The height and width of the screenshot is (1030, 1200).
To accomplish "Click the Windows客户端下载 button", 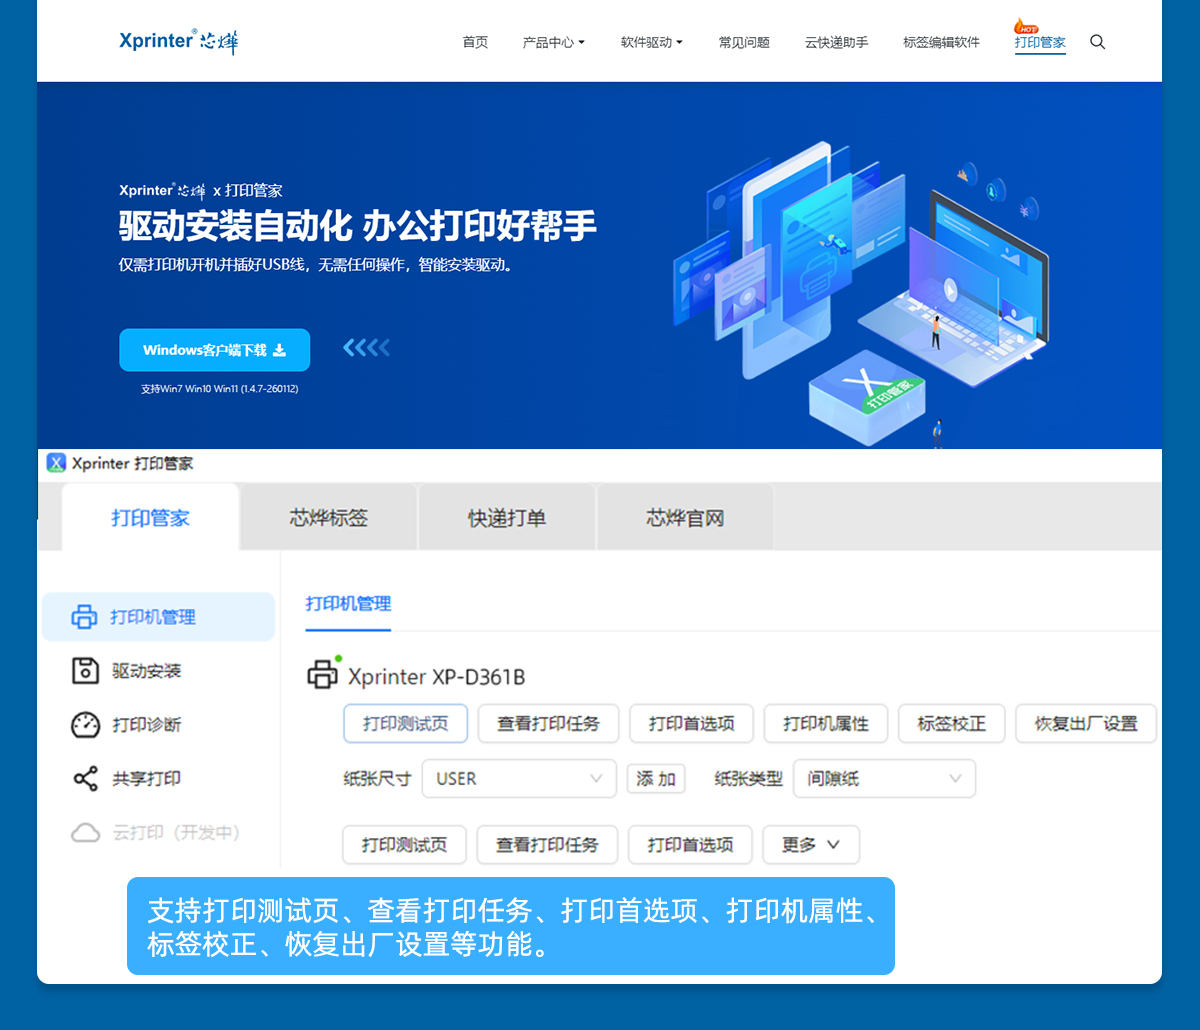I will tap(214, 350).
